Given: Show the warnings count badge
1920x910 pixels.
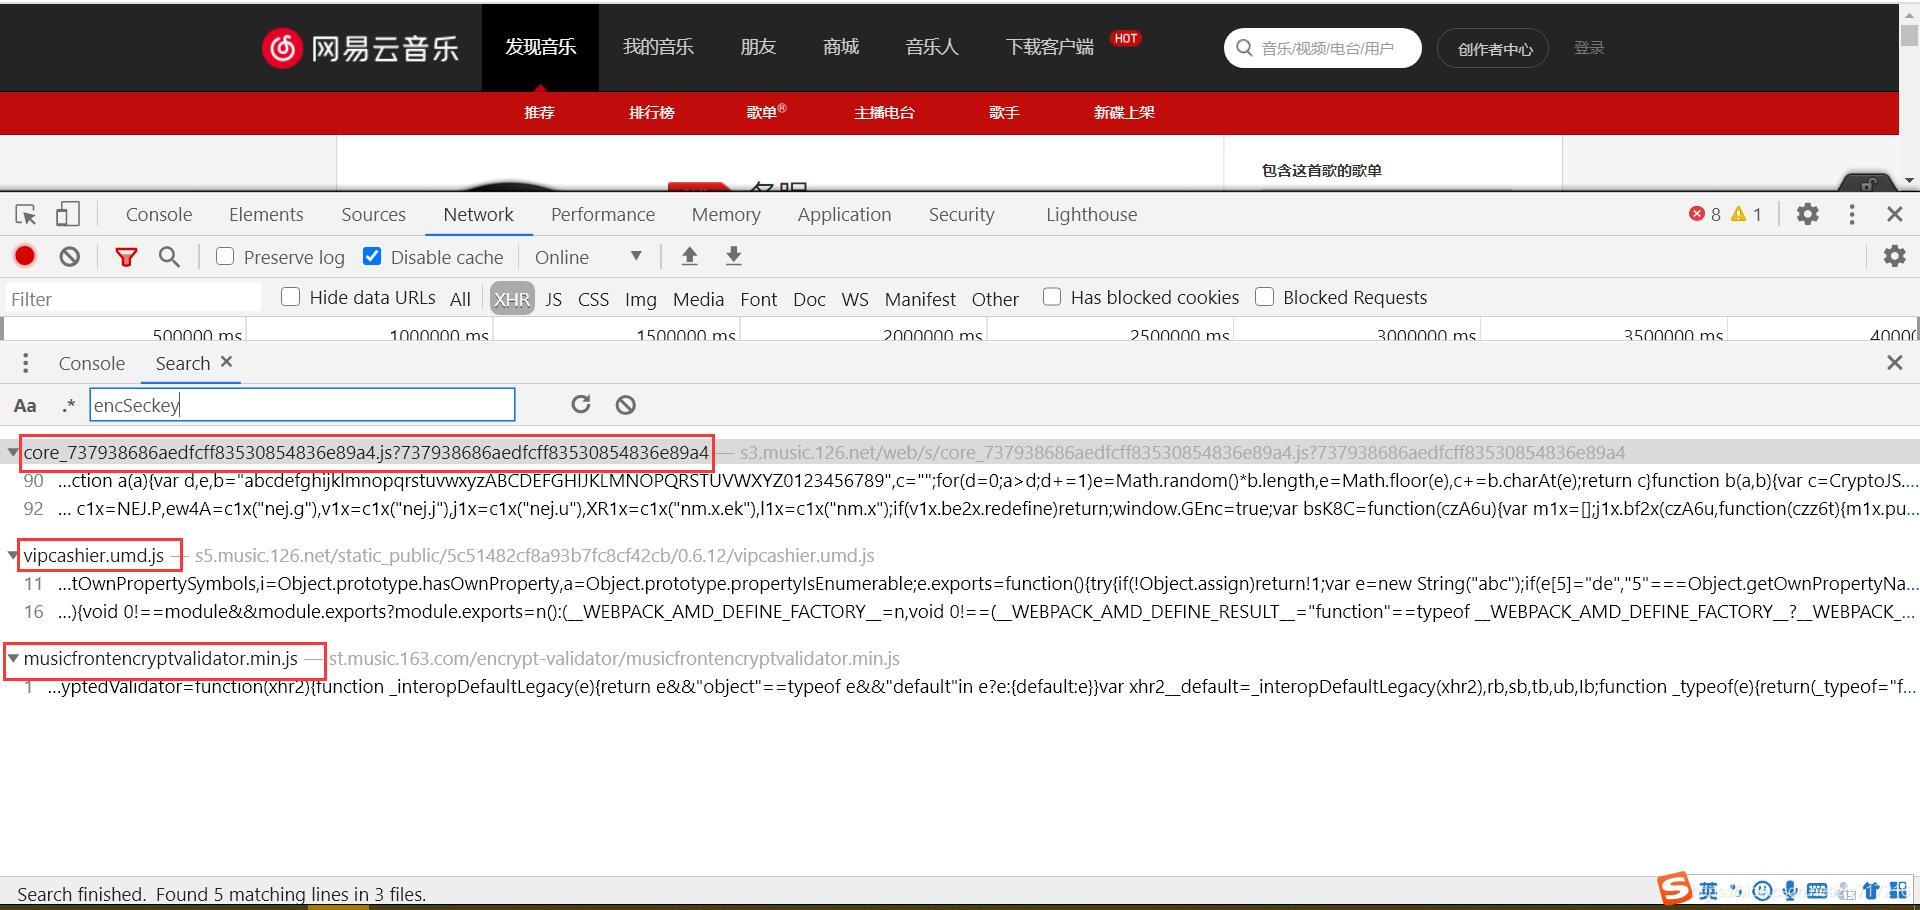Looking at the screenshot, I should tap(1747, 214).
